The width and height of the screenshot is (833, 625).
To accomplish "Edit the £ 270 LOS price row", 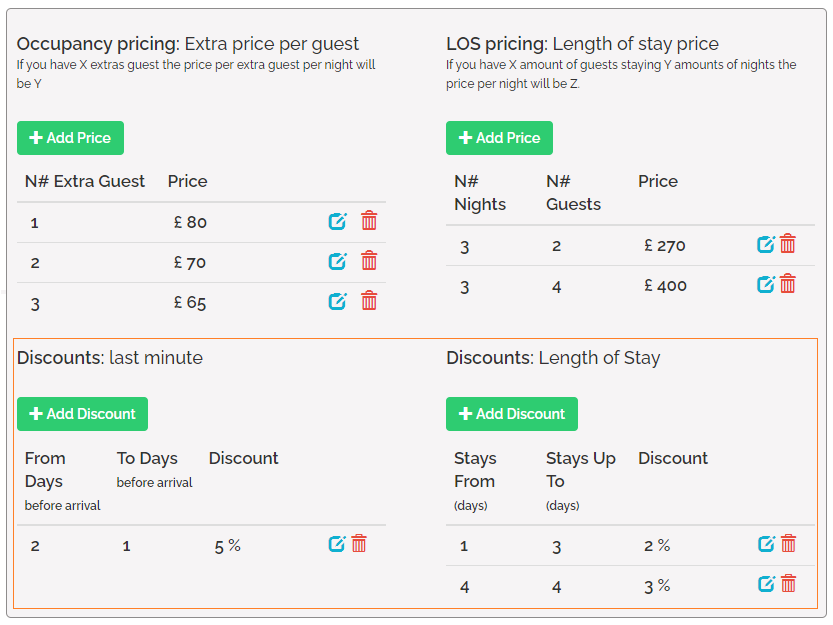I will 766,244.
